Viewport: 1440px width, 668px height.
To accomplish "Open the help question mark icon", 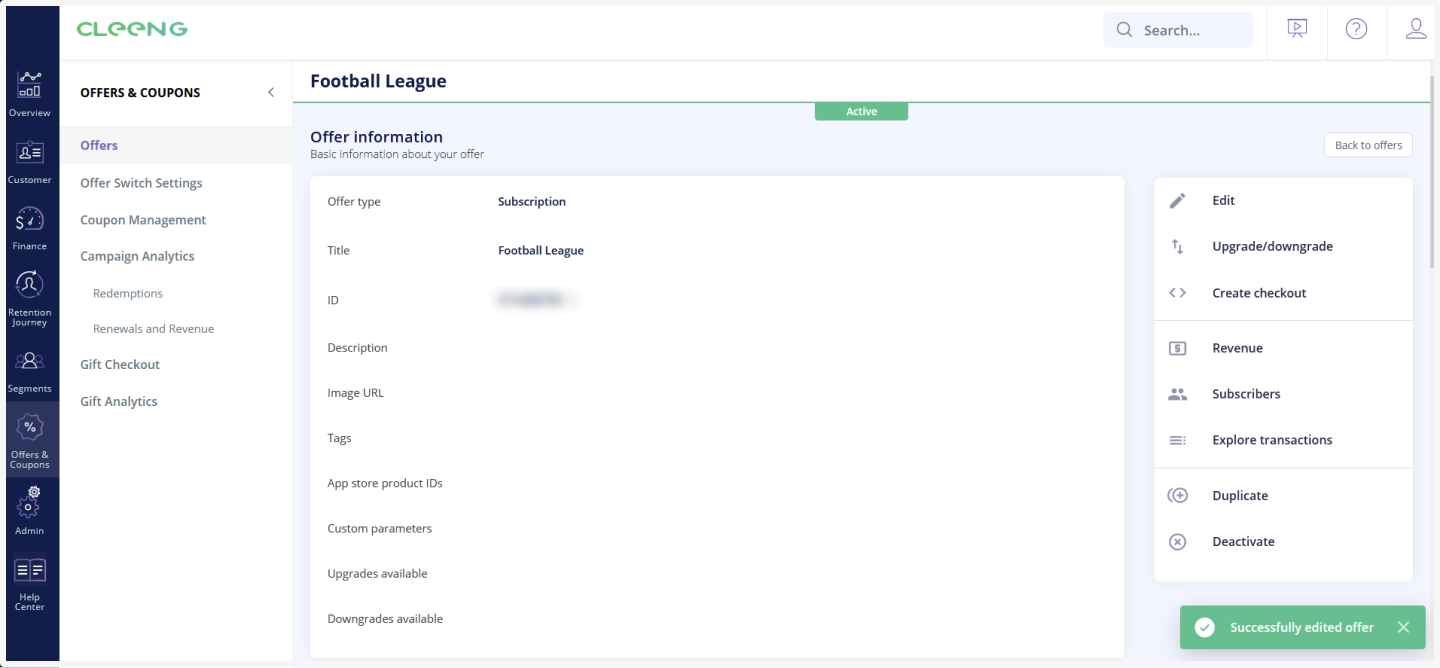I will (x=1356, y=29).
